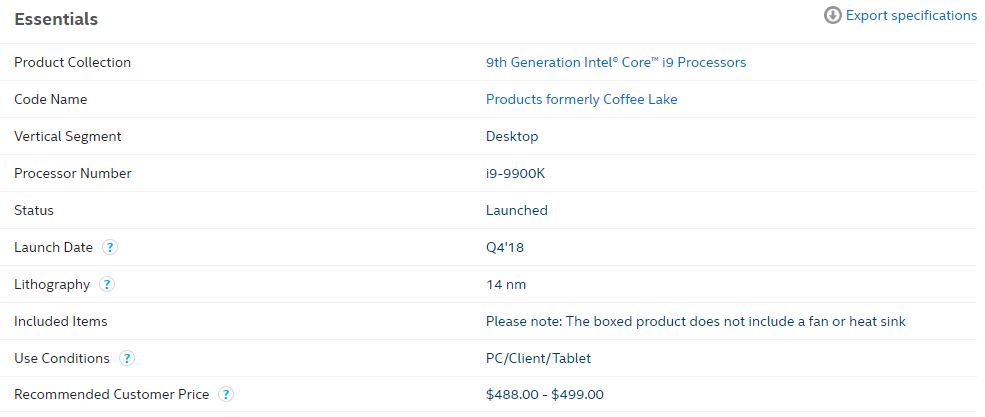The image size is (985, 417).
Task: Click the Essentials section heading
Action: pos(56,19)
